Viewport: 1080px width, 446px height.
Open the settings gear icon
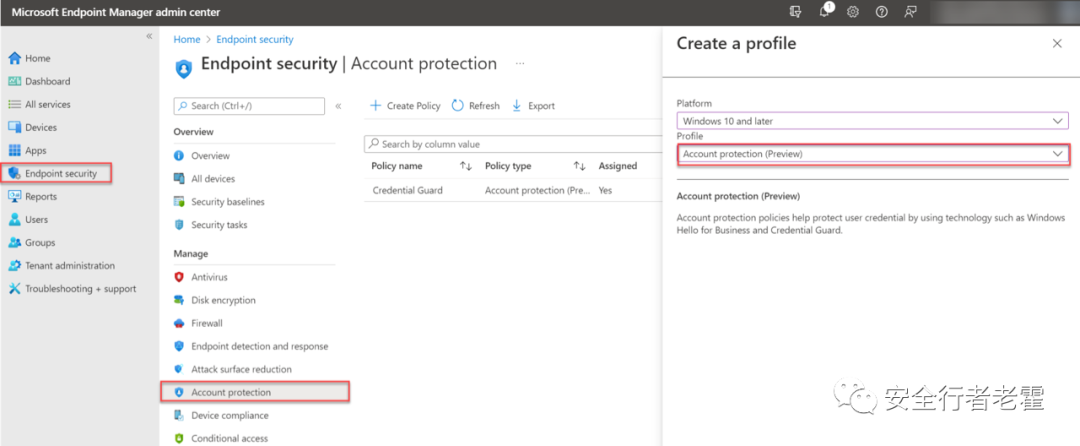(x=853, y=12)
